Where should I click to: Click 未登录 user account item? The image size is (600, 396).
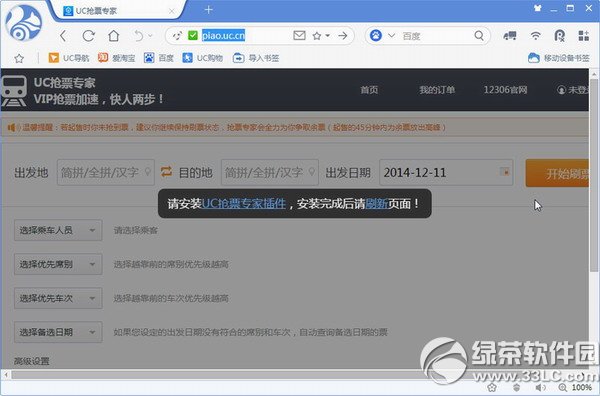click(573, 90)
